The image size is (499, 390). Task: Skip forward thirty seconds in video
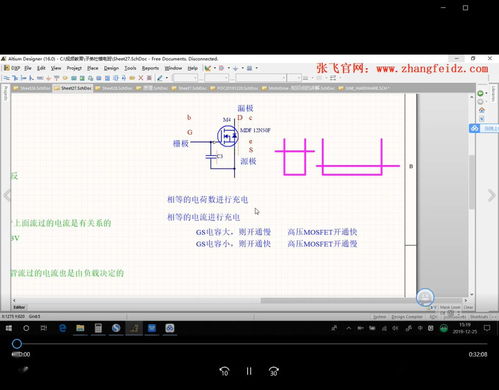coord(274,371)
